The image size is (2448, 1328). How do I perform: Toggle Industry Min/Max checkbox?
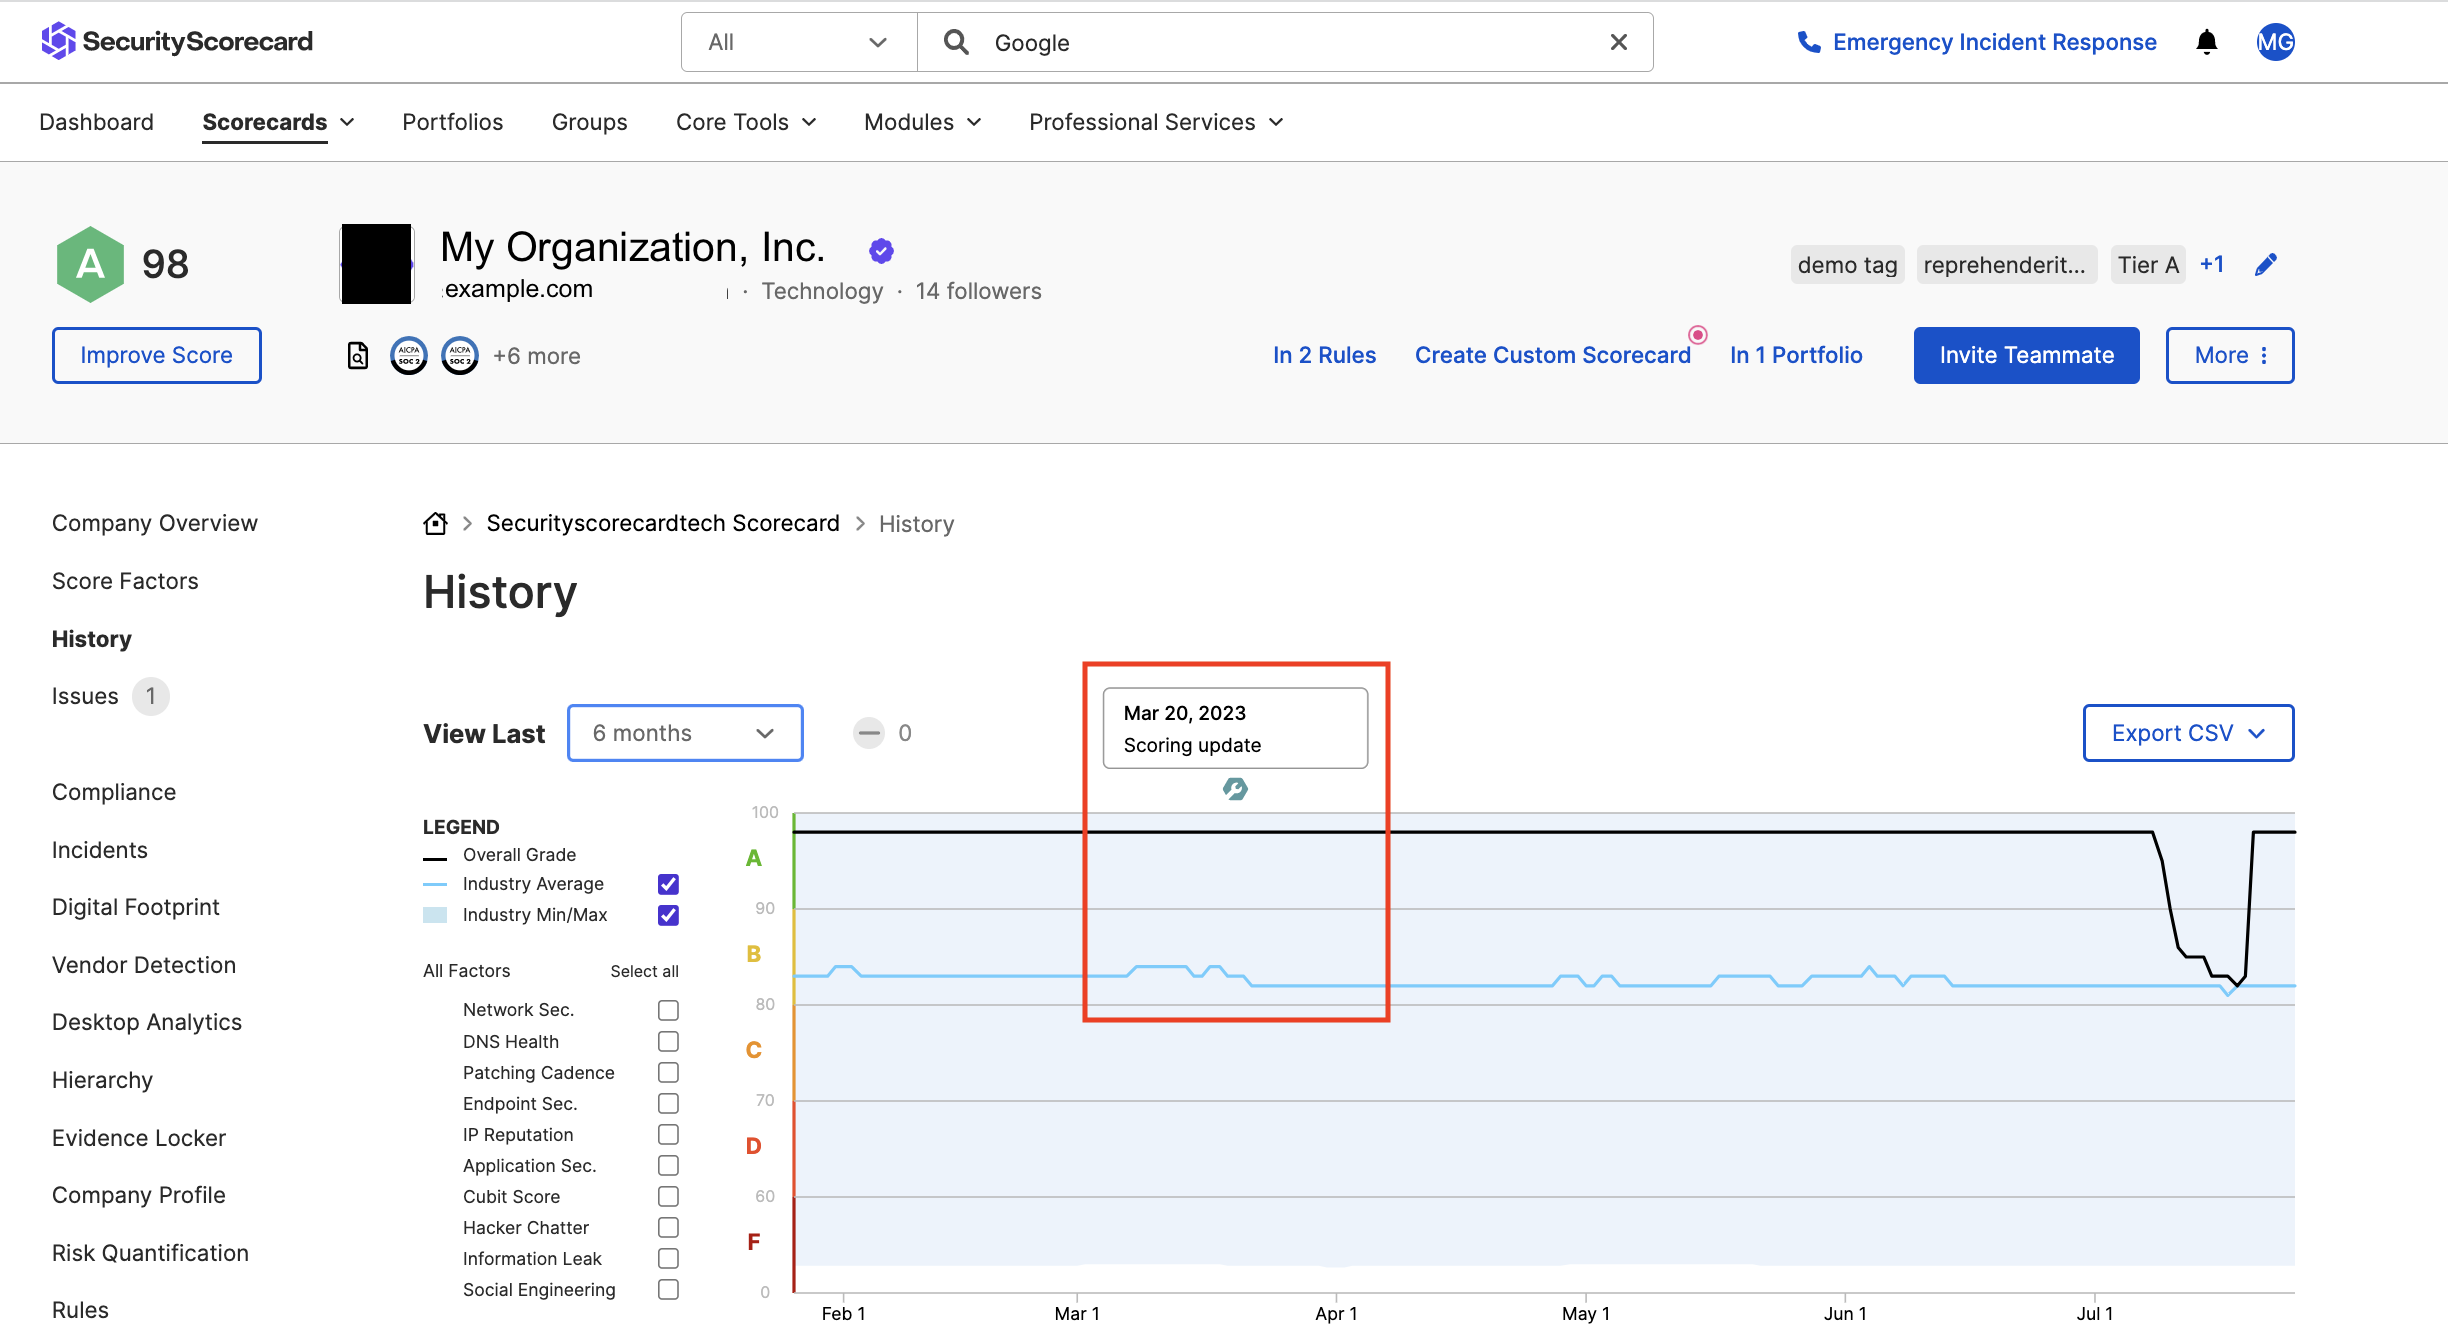(668, 915)
